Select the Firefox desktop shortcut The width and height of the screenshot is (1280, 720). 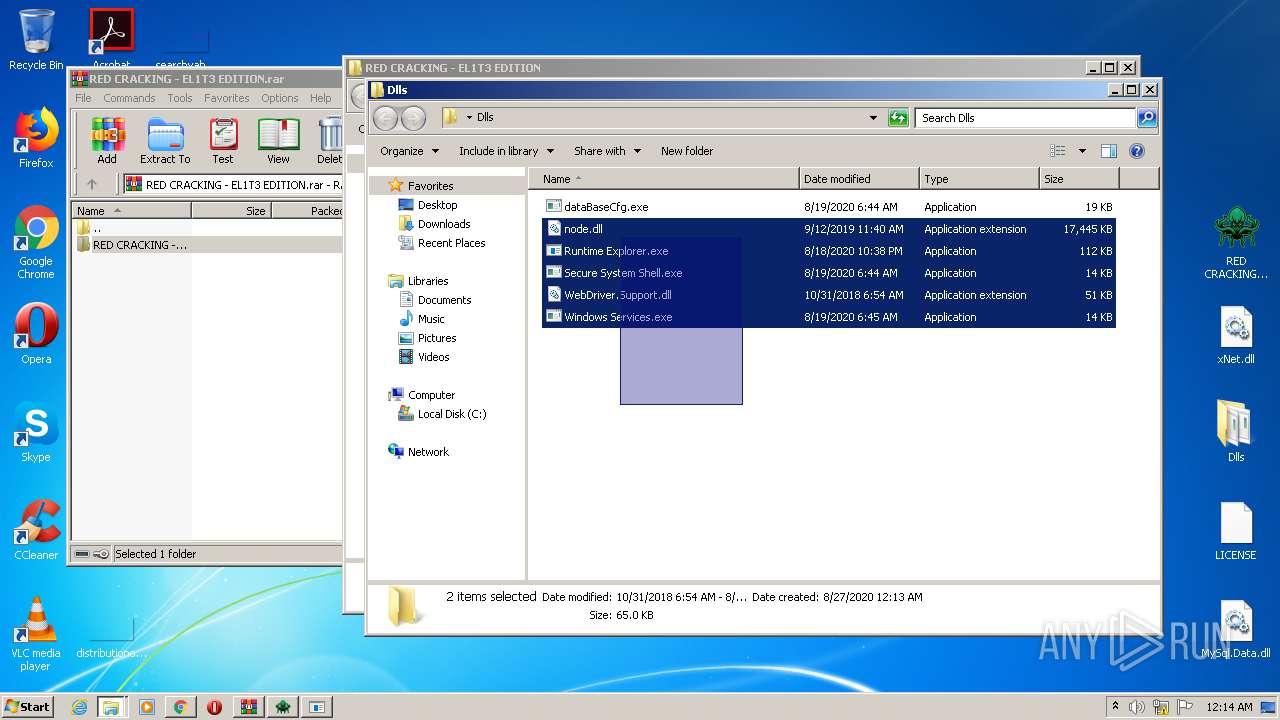point(36,138)
